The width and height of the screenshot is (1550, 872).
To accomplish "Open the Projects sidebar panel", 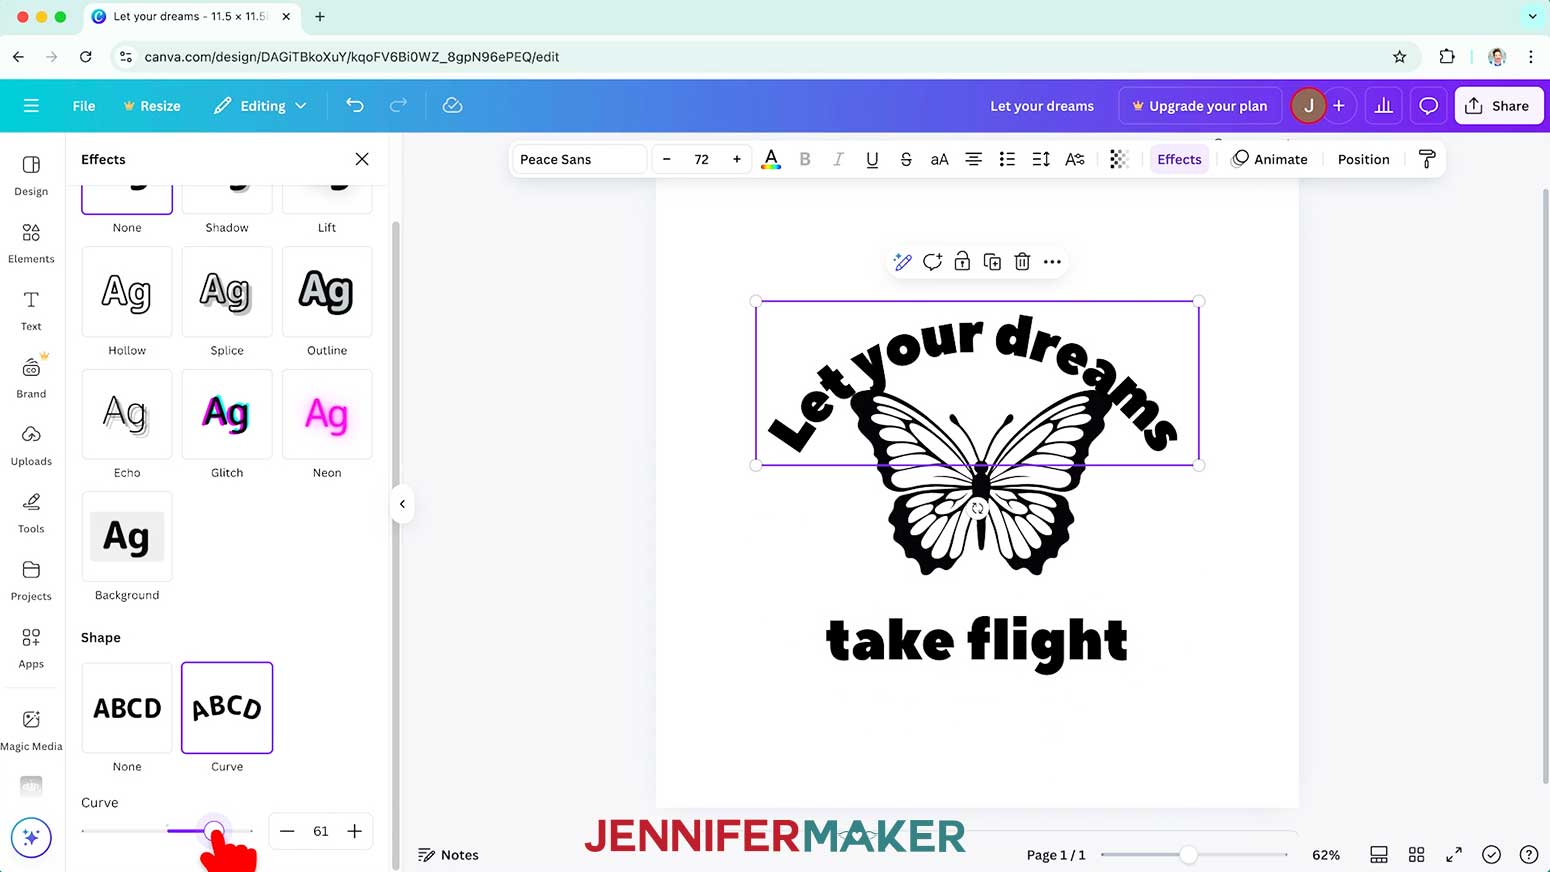I will pyautogui.click(x=31, y=580).
